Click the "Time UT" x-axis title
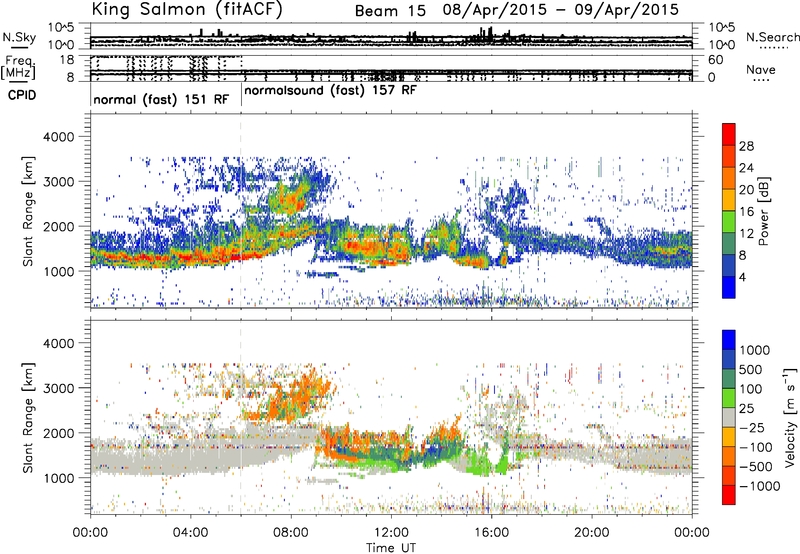The width and height of the screenshot is (800, 554). click(x=391, y=547)
